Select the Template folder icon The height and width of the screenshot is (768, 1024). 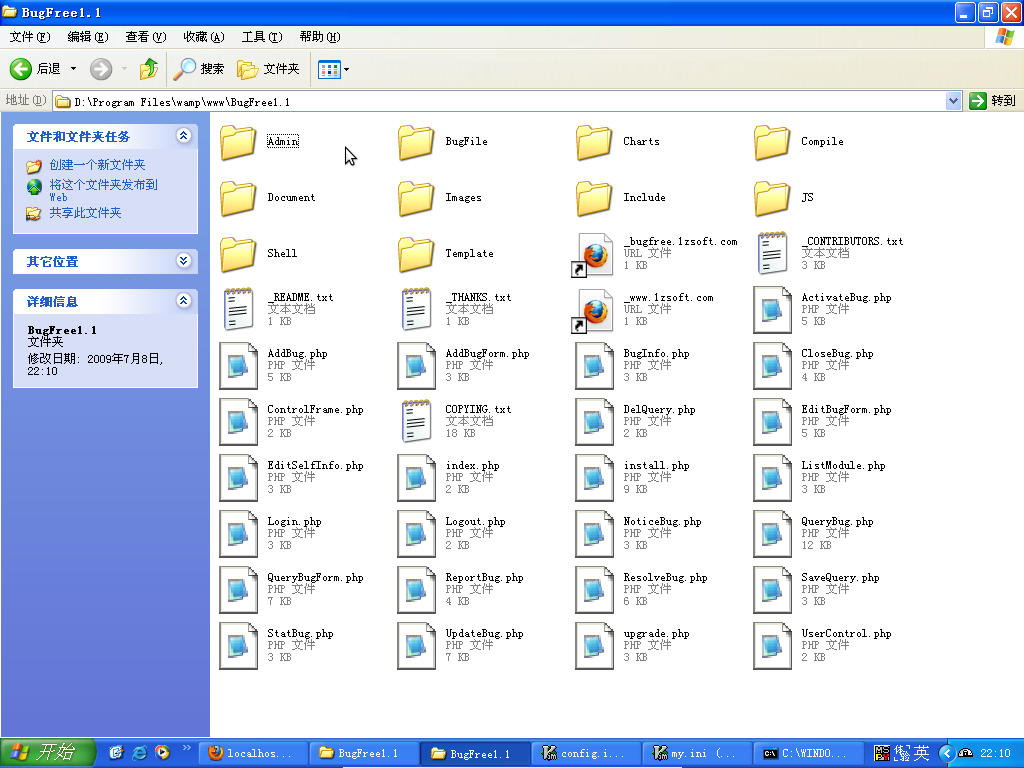click(416, 254)
